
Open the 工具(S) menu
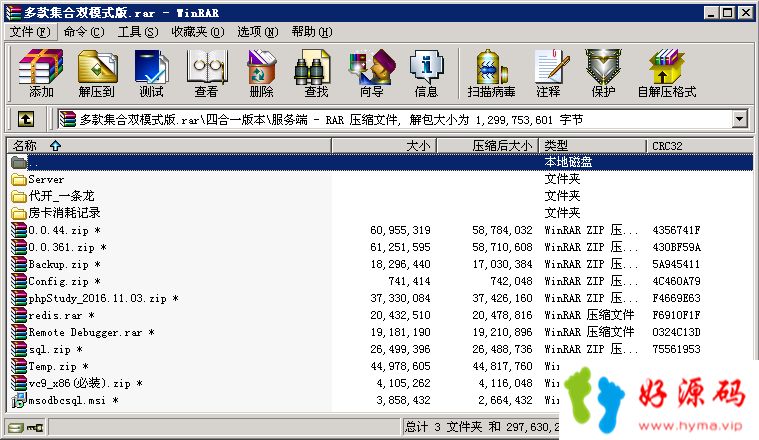tap(138, 32)
